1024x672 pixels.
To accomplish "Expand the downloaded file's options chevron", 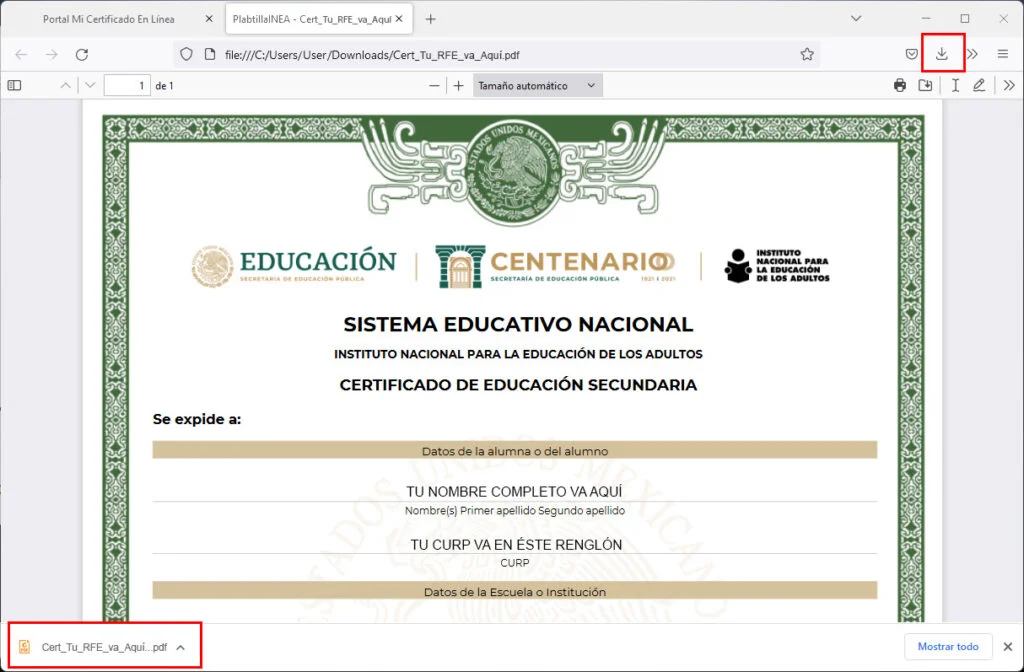I will pos(180,646).
